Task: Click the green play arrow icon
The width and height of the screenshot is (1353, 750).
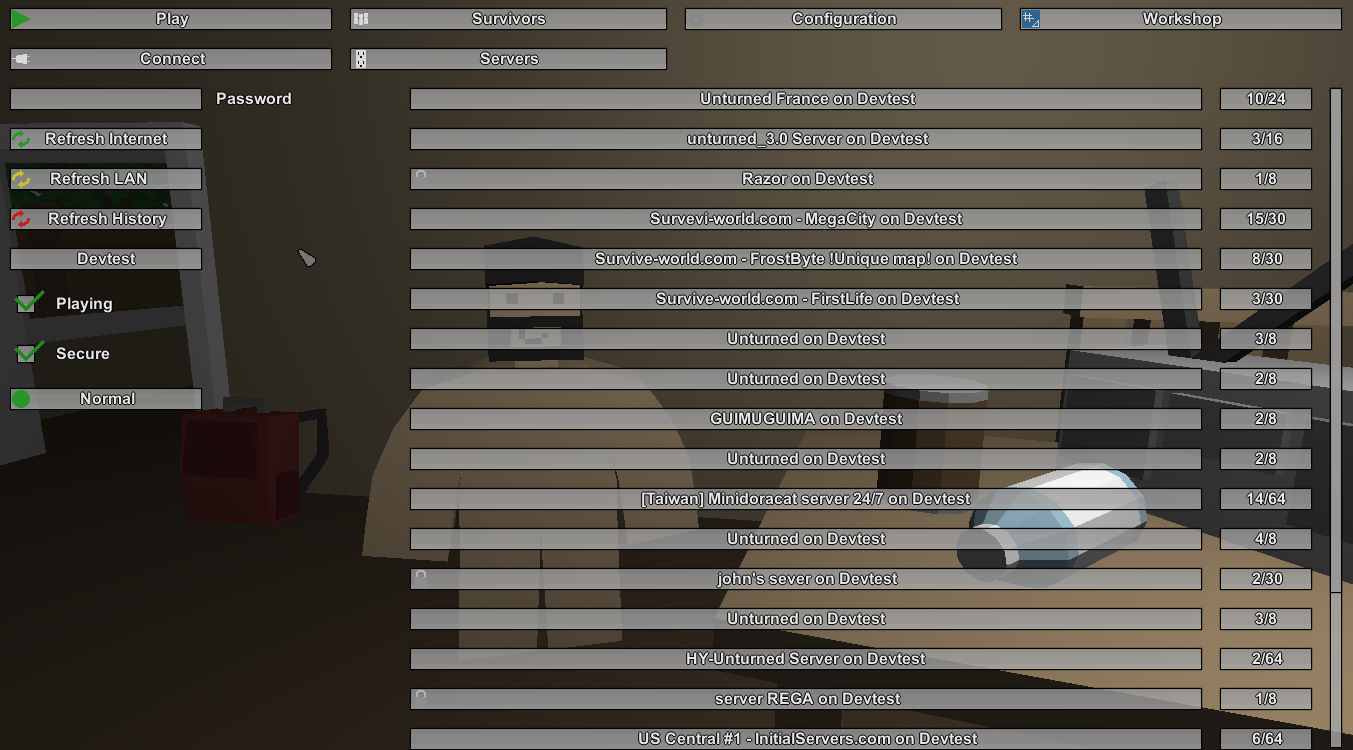Action: tap(21, 19)
